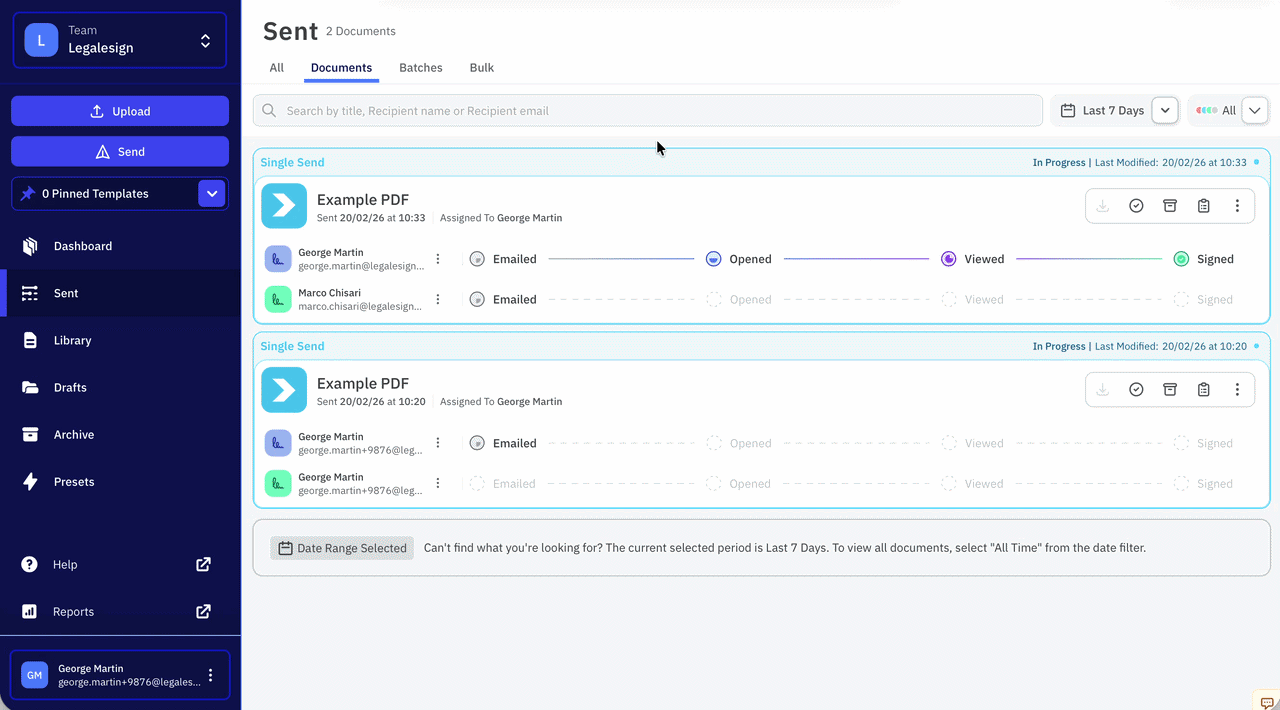Click download icon on first Example PDF

point(1103,206)
